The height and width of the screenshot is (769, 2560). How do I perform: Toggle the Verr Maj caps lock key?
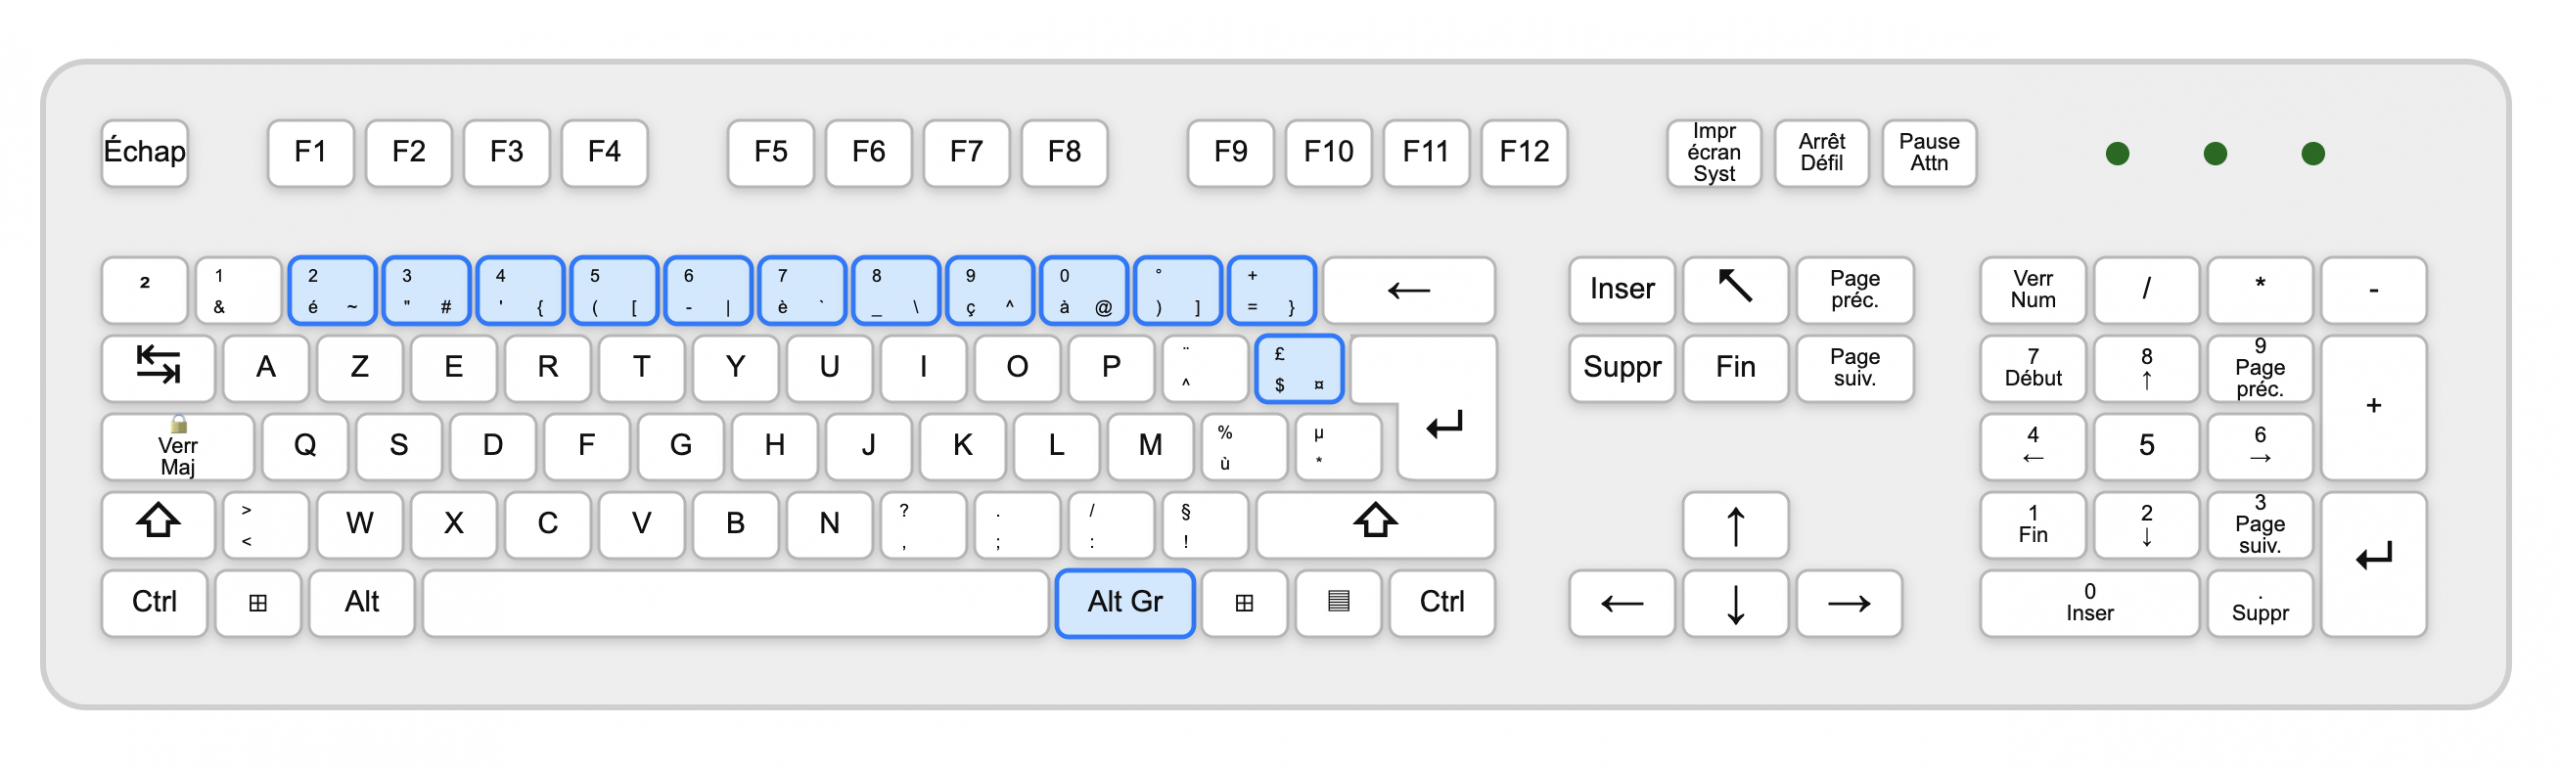[x=178, y=447]
